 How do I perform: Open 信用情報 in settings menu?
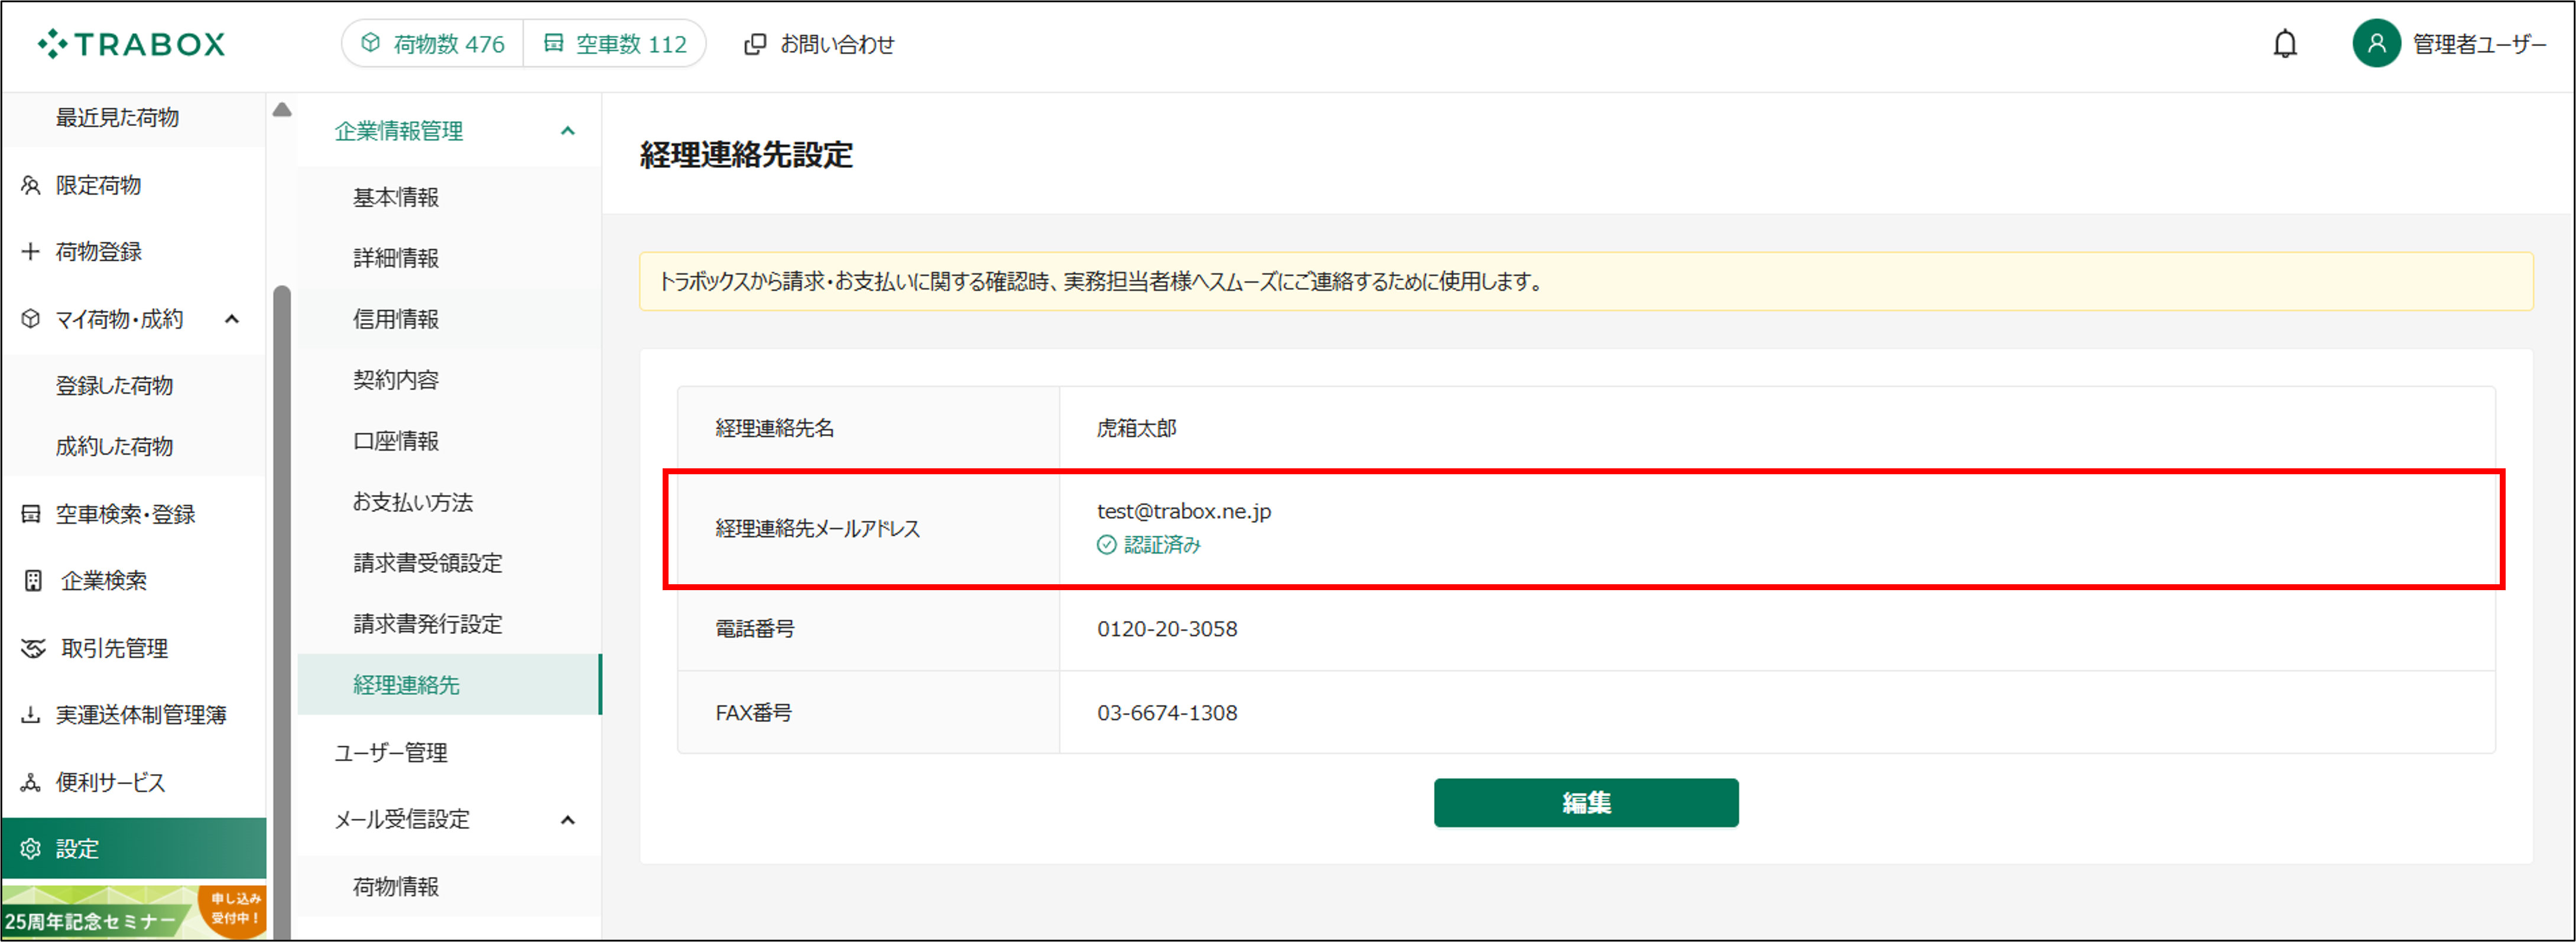449,319
